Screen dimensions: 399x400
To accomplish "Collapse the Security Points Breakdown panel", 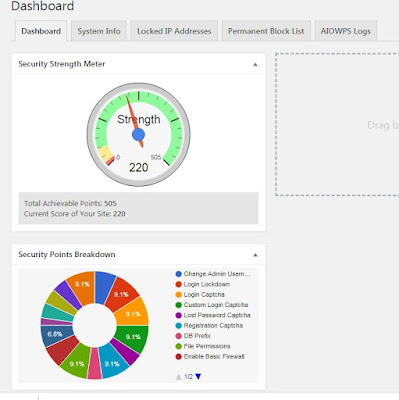I will pyautogui.click(x=255, y=255).
